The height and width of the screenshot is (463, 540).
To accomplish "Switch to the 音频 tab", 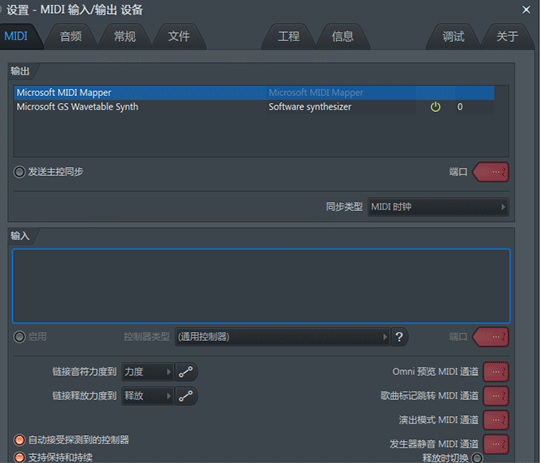I will (71, 36).
